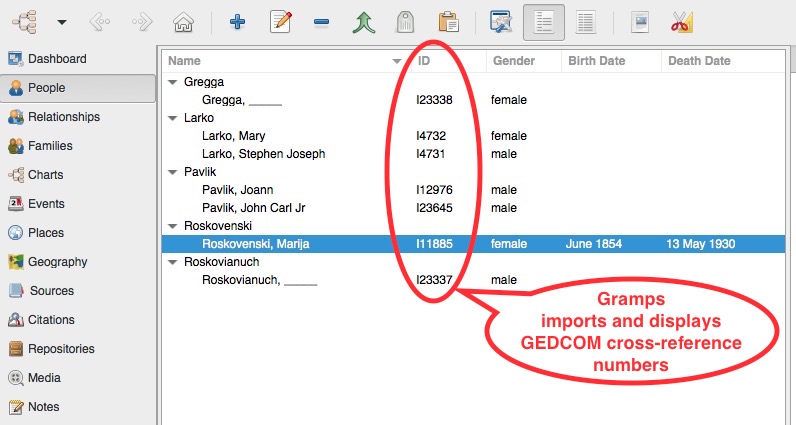
Task: Open Charts view
Action: pos(78,175)
